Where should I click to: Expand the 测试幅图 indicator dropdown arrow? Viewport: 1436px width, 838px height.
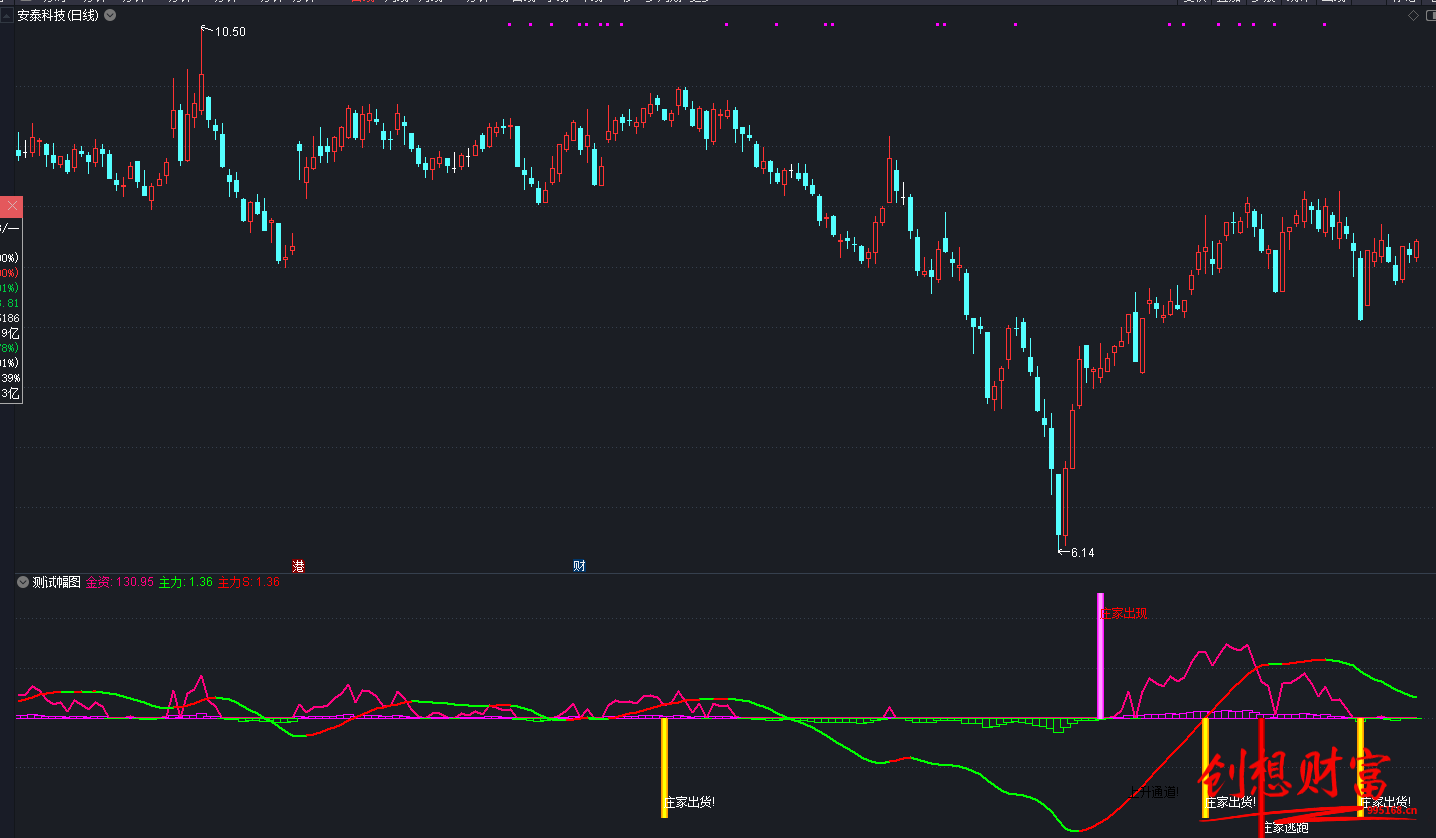coord(23,582)
